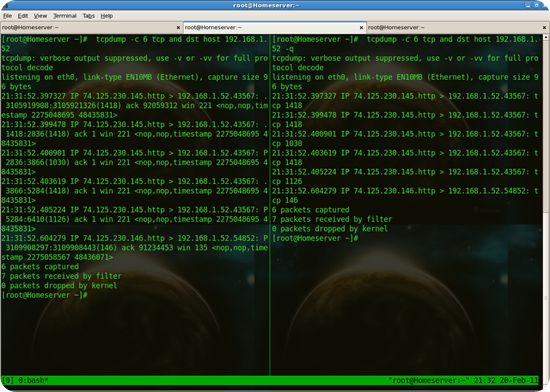Open the Tabs menu

coord(89,16)
